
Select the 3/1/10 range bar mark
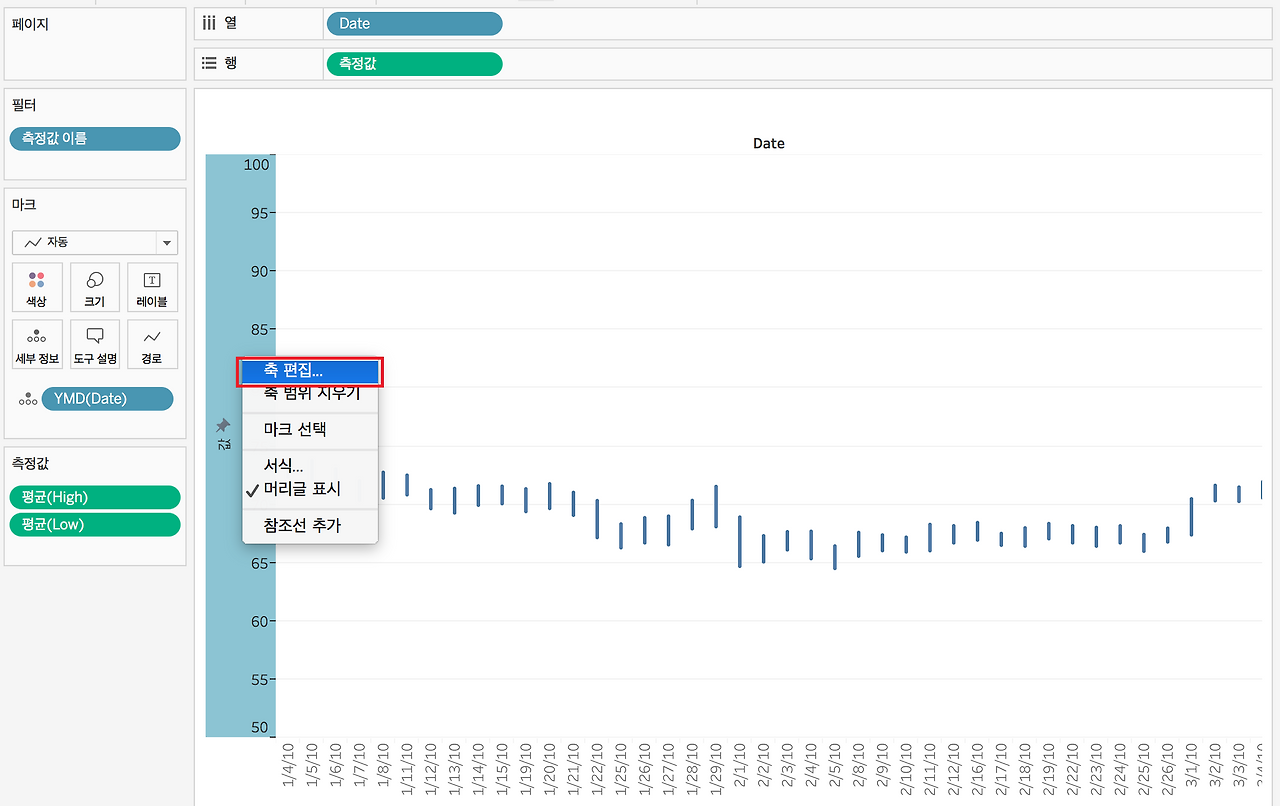pos(1192,516)
